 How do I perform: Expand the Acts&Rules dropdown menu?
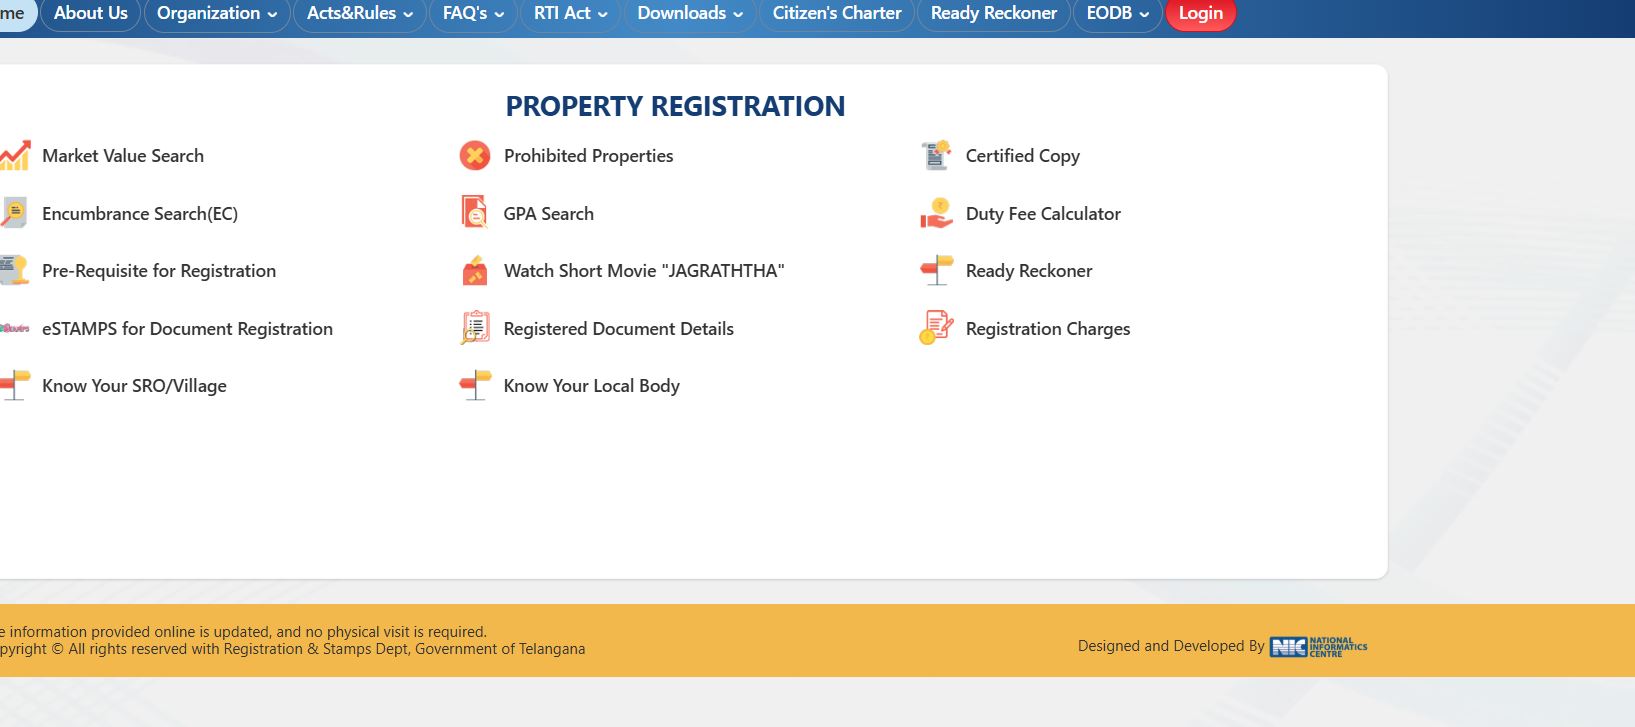pos(359,14)
